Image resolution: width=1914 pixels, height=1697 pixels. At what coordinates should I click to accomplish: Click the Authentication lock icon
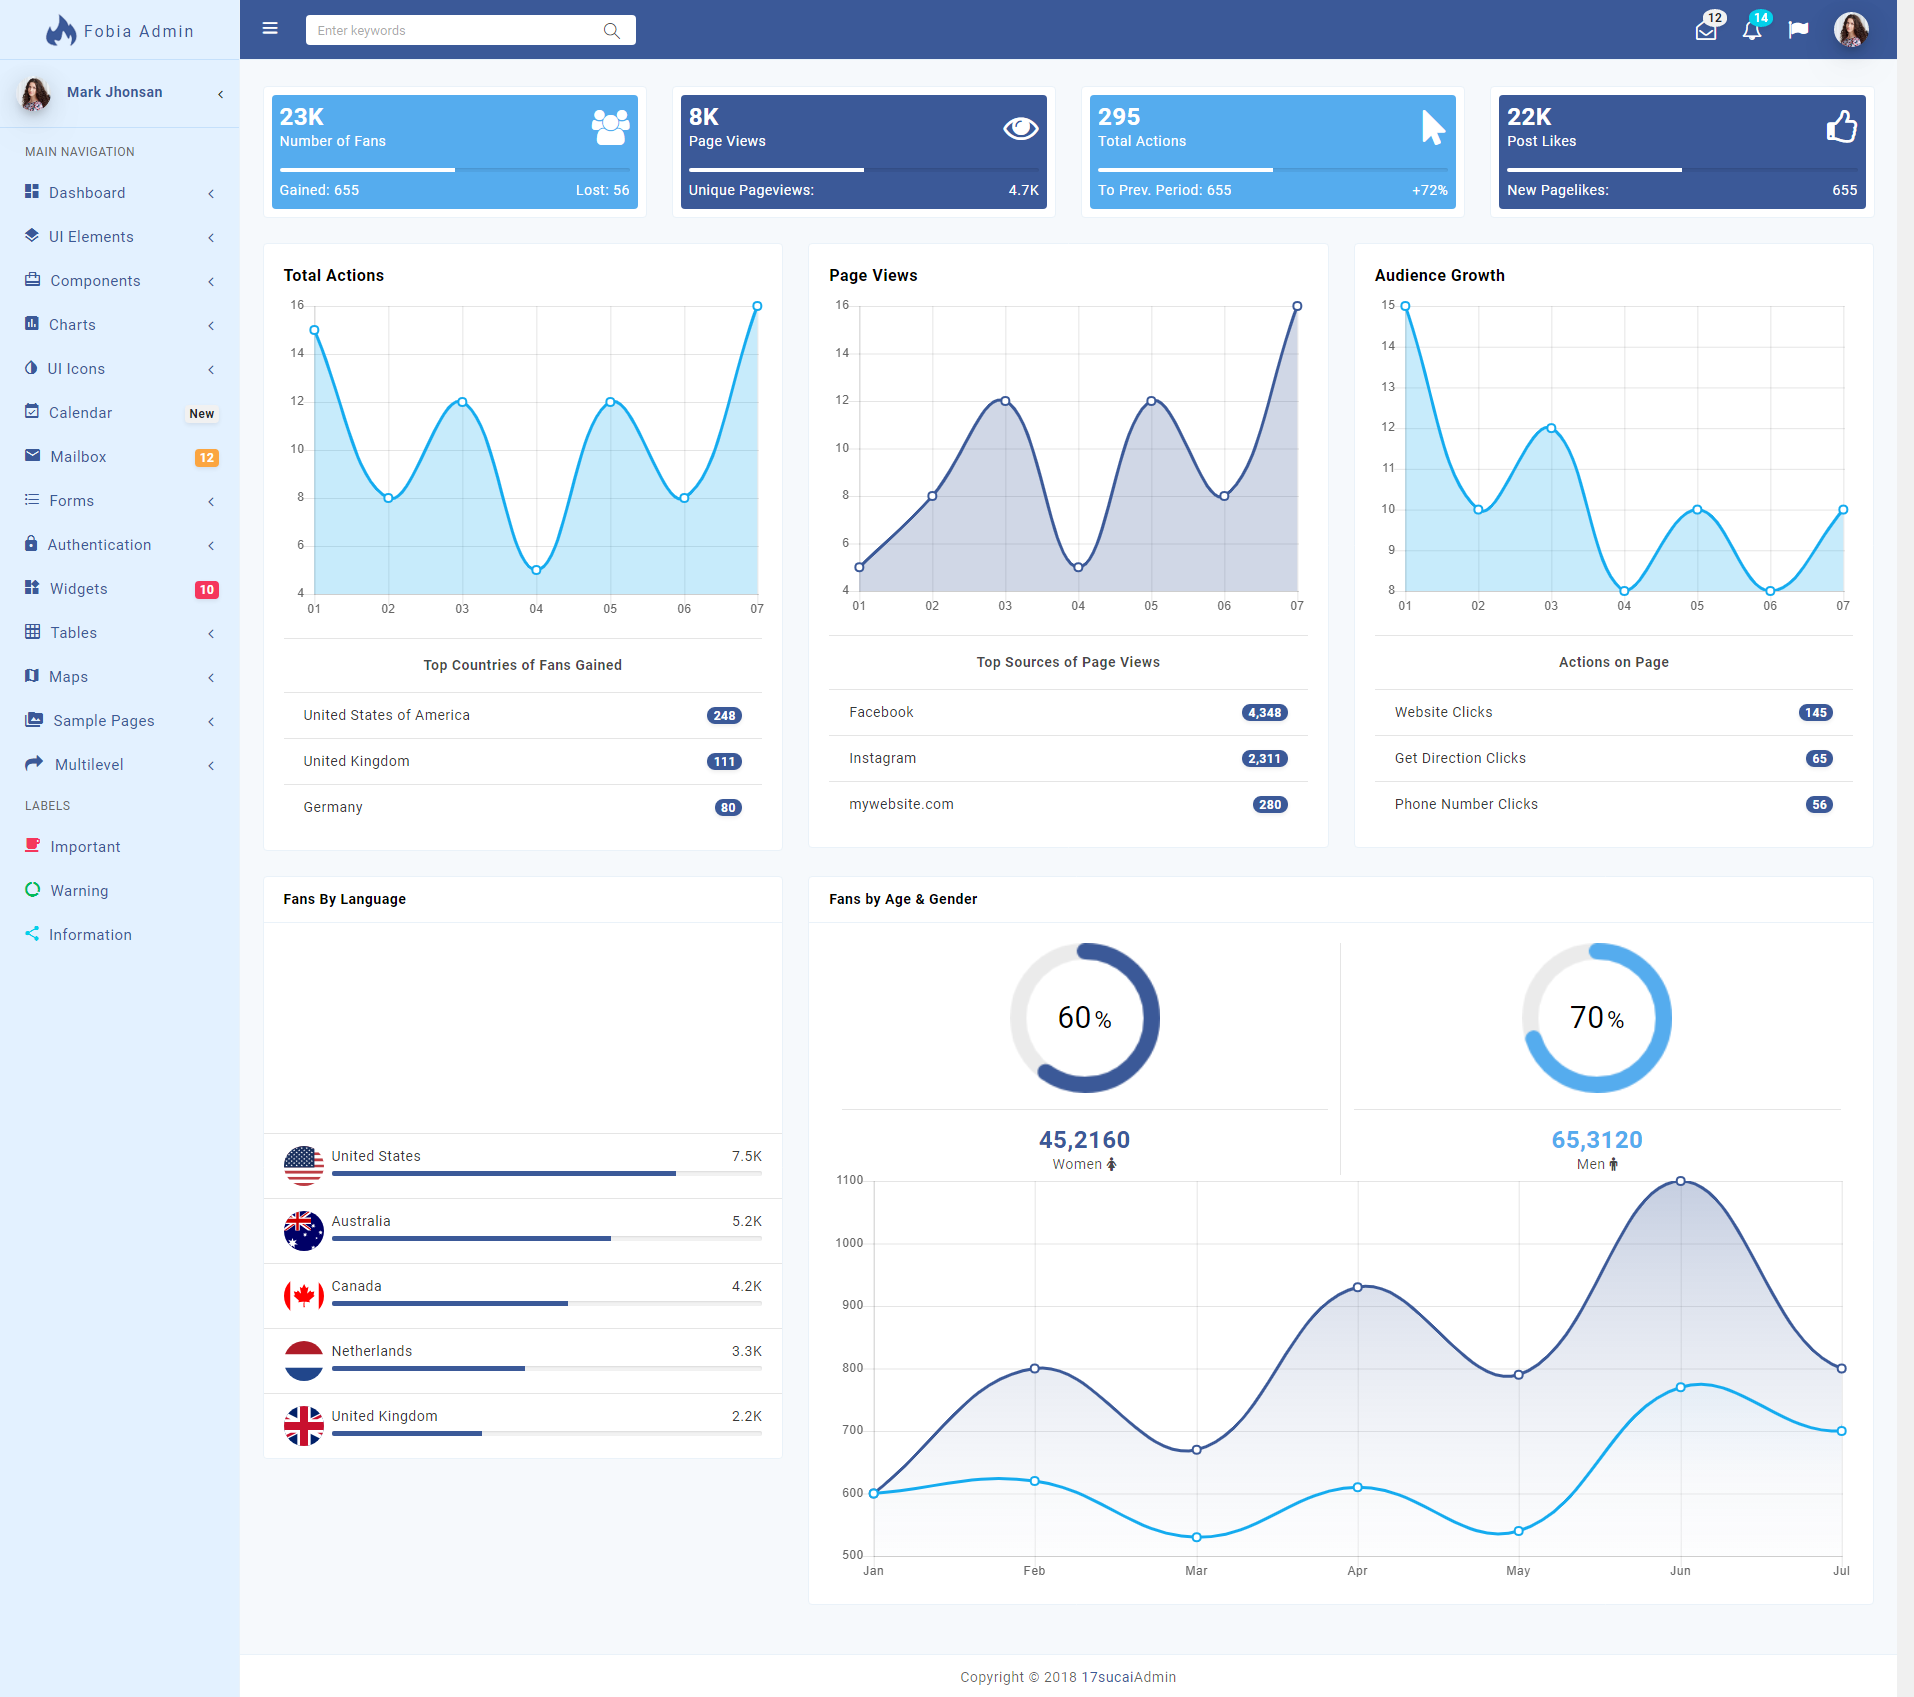pos(31,543)
